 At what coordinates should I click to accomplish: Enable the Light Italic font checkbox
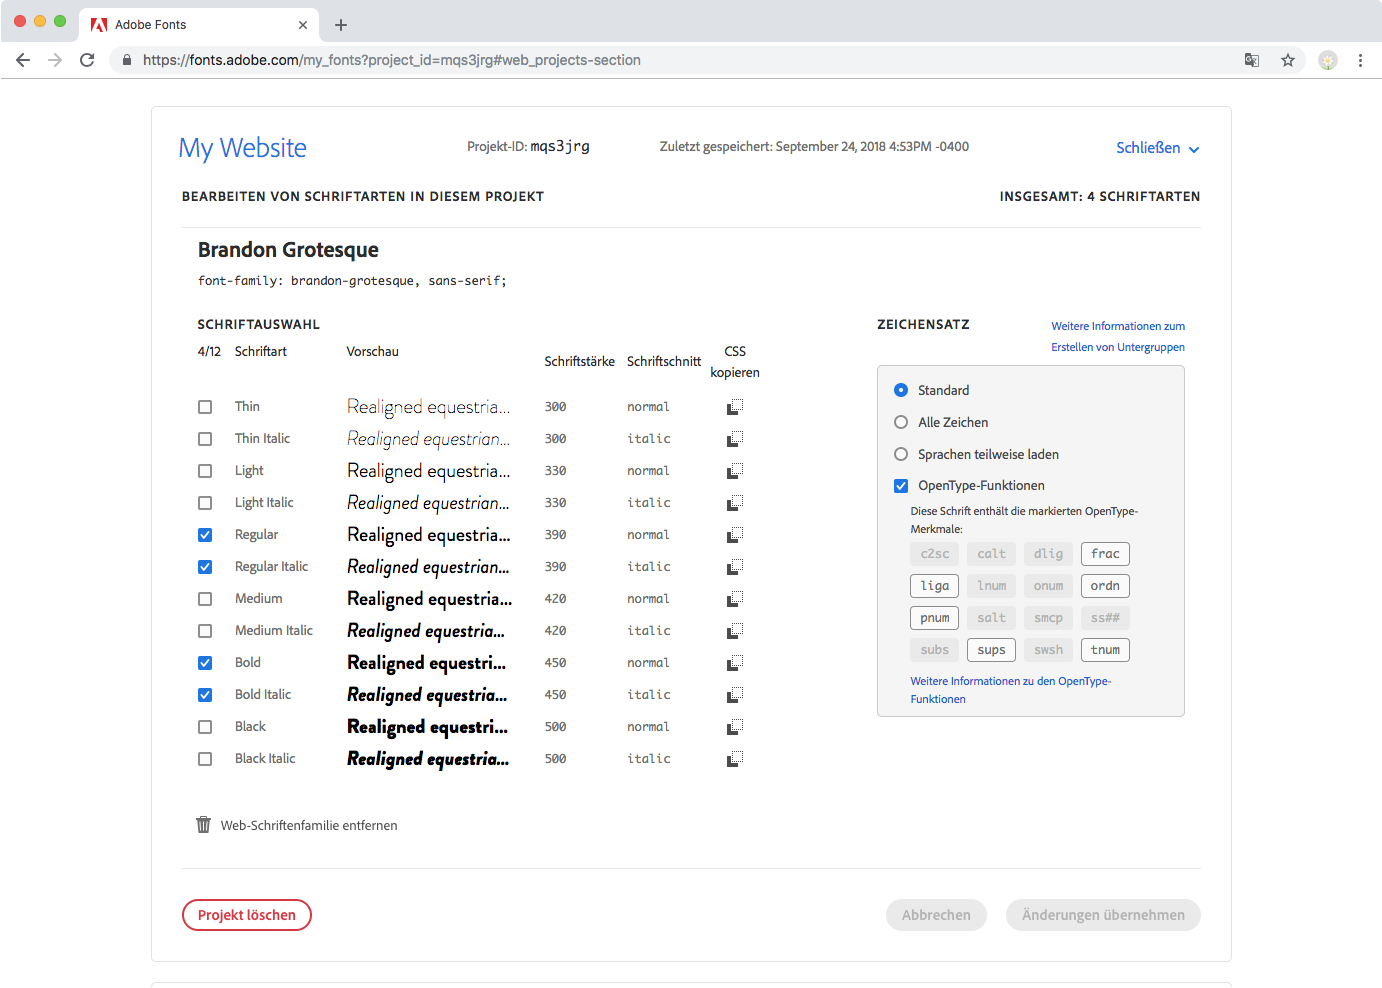click(x=205, y=503)
